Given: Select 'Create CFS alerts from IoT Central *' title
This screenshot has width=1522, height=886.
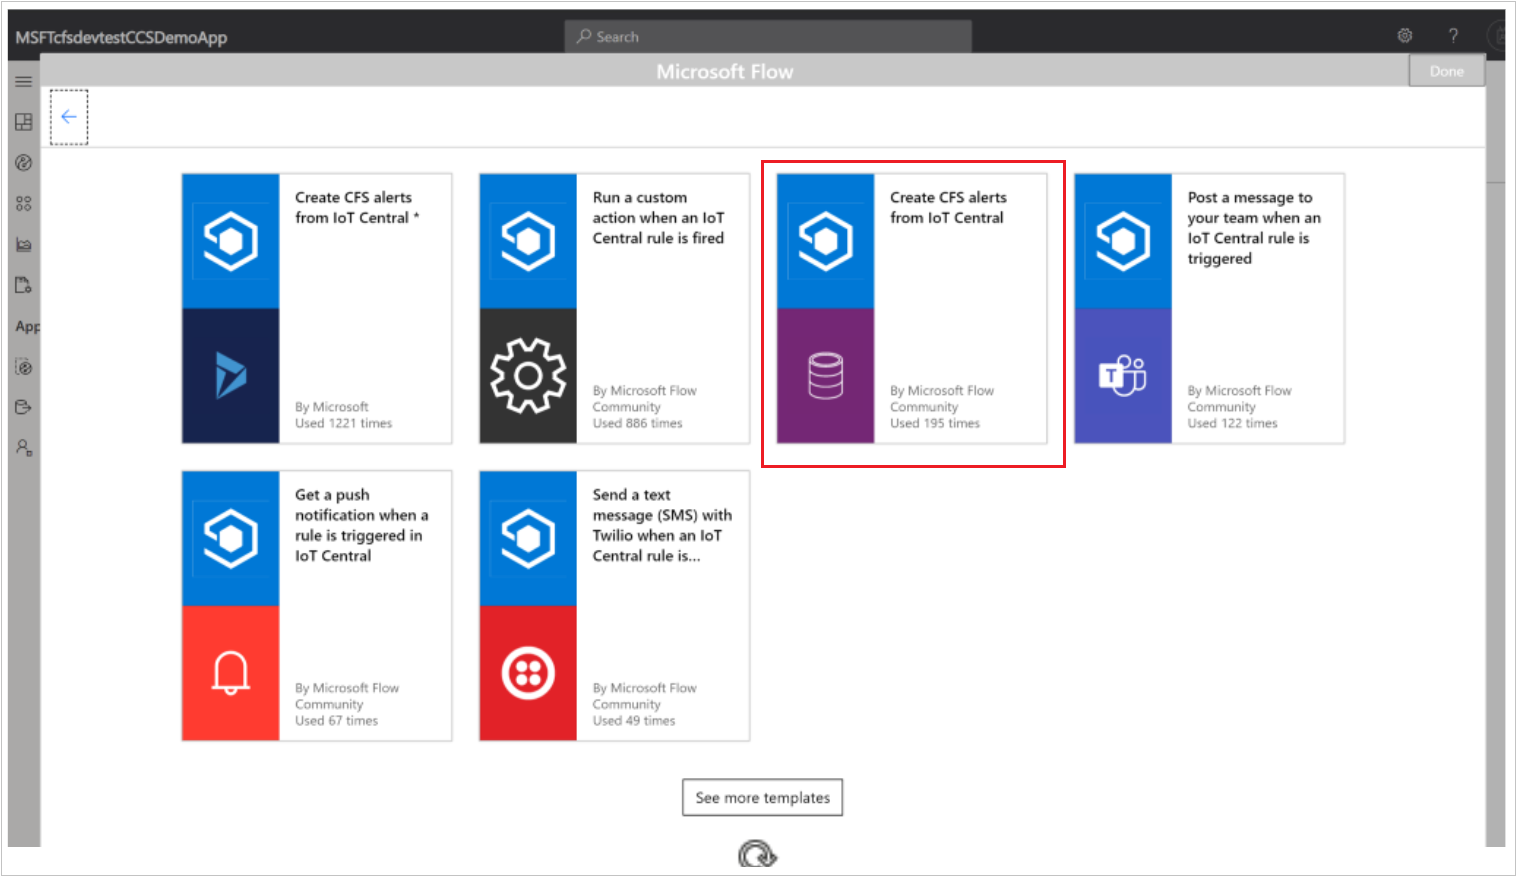Looking at the screenshot, I should (357, 208).
